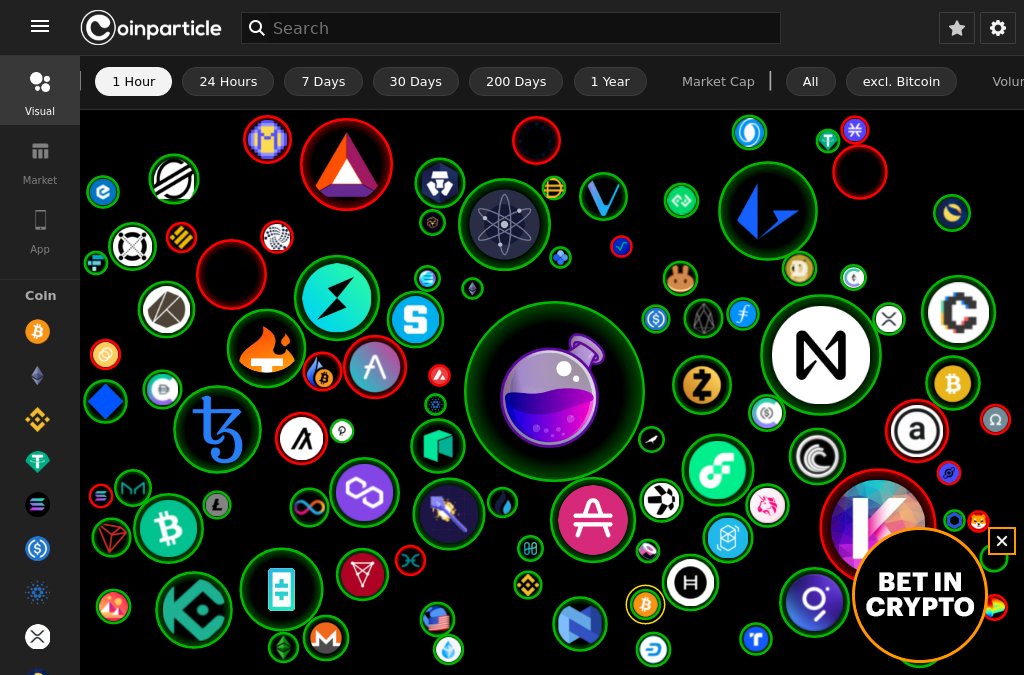
Task: Choose excl. Bitcoin market cap filter
Action: 901,82
